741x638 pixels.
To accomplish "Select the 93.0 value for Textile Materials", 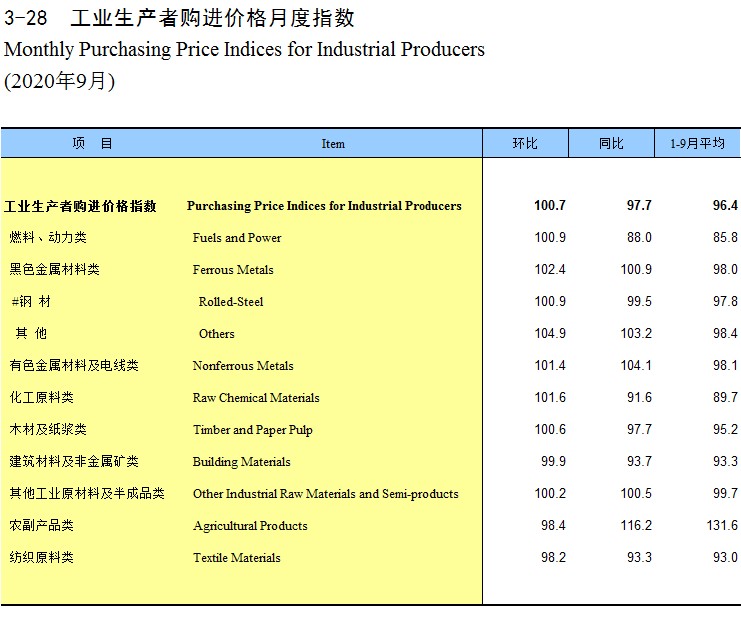I will point(725,558).
